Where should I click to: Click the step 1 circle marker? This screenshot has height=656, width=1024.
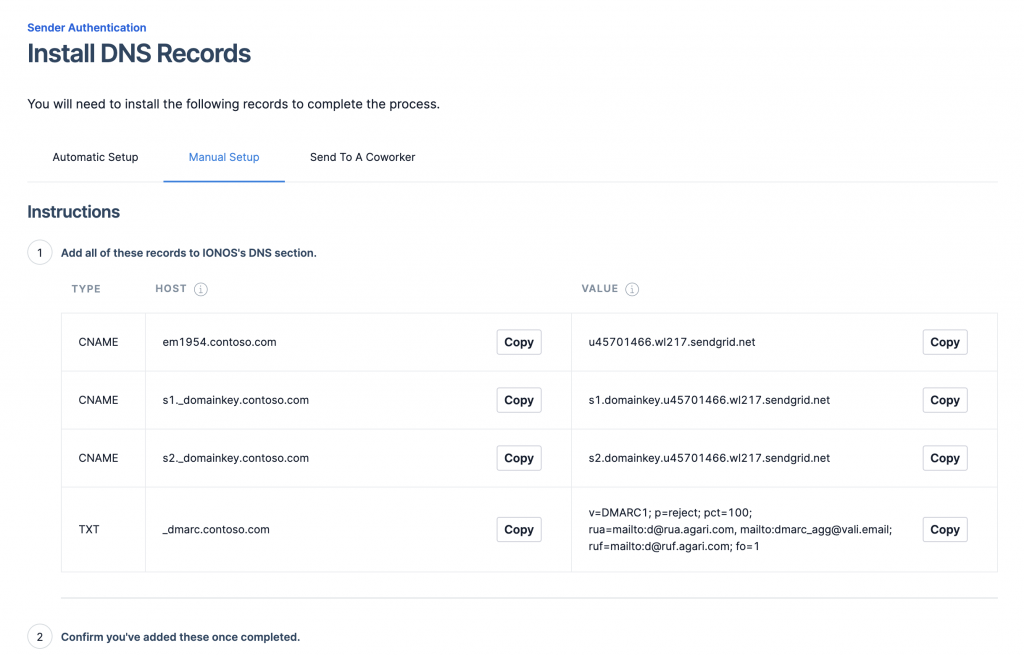(x=39, y=253)
